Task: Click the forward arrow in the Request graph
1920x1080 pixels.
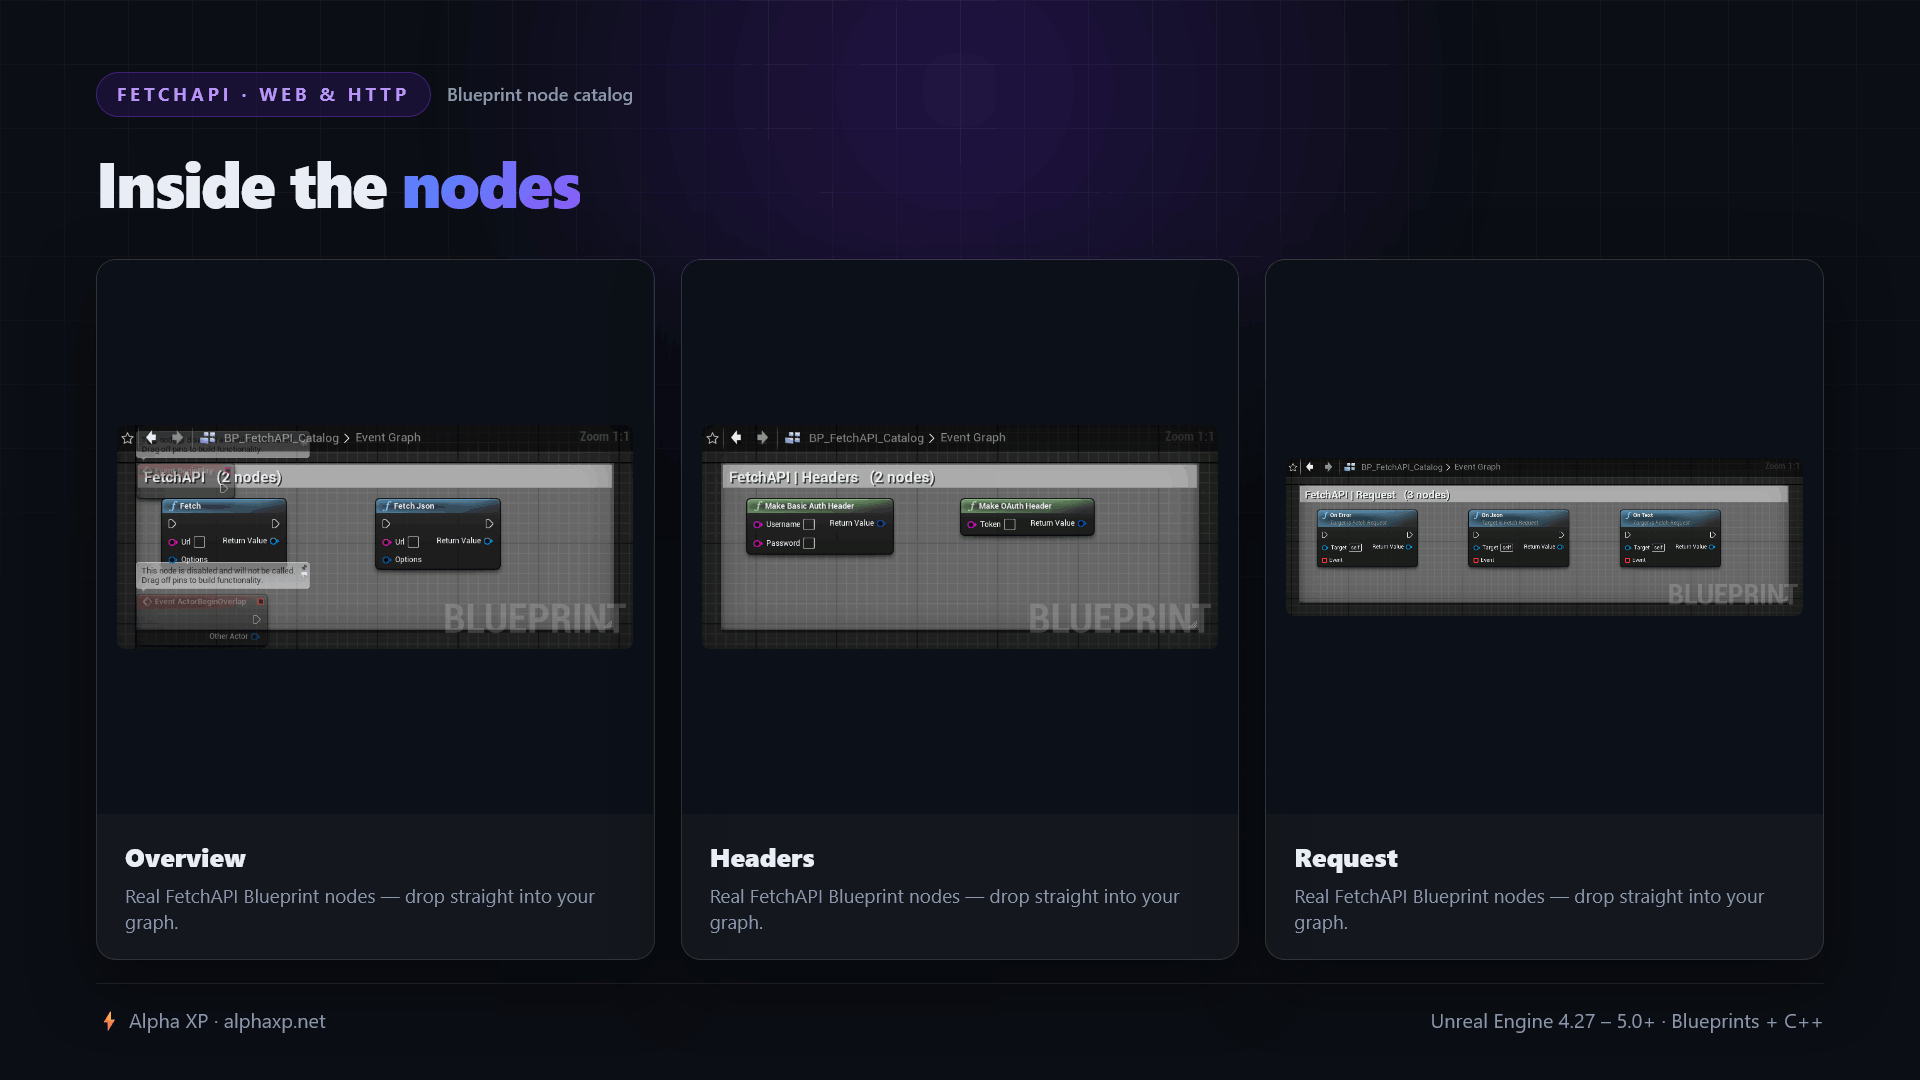Action: pyautogui.click(x=1328, y=466)
